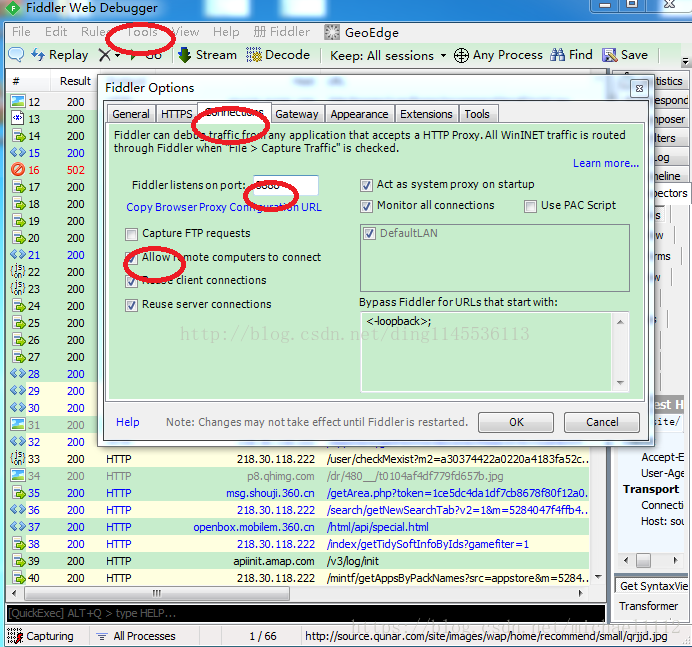Sort sessions by the Result column header
Screen dimensions: 692x647
pyautogui.click(x=75, y=81)
